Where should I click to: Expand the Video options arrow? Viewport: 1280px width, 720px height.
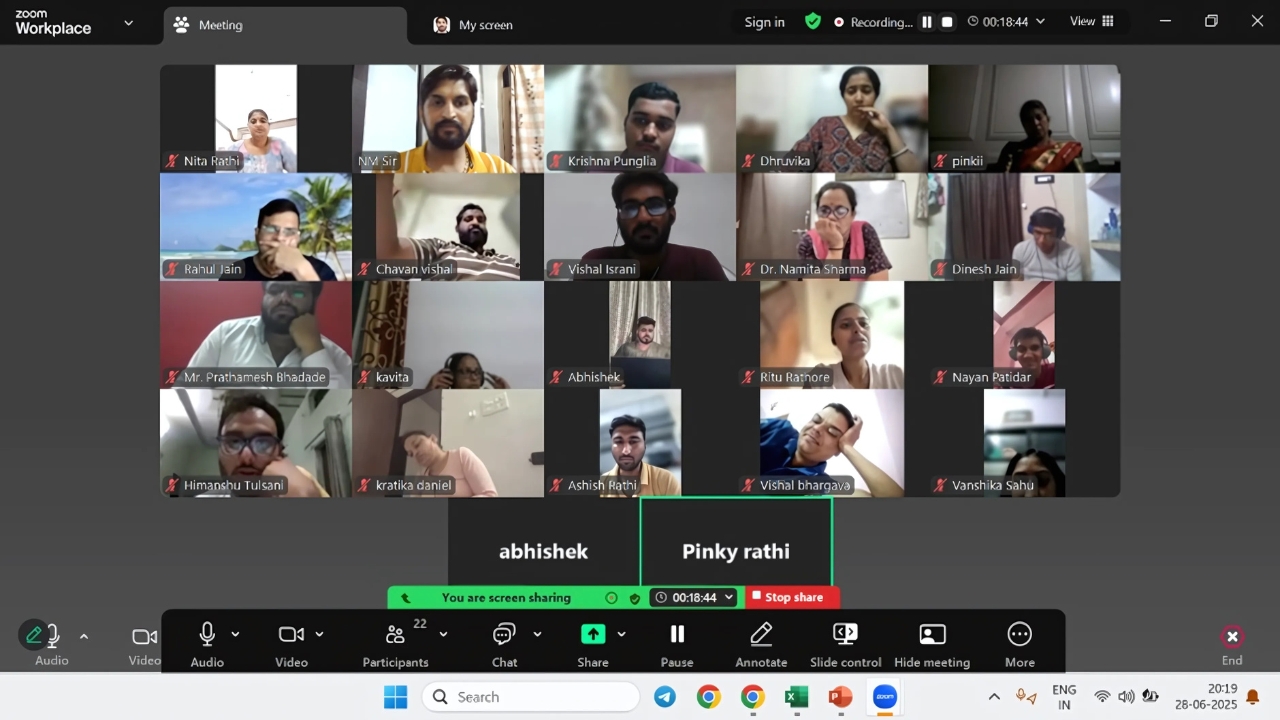click(319, 634)
